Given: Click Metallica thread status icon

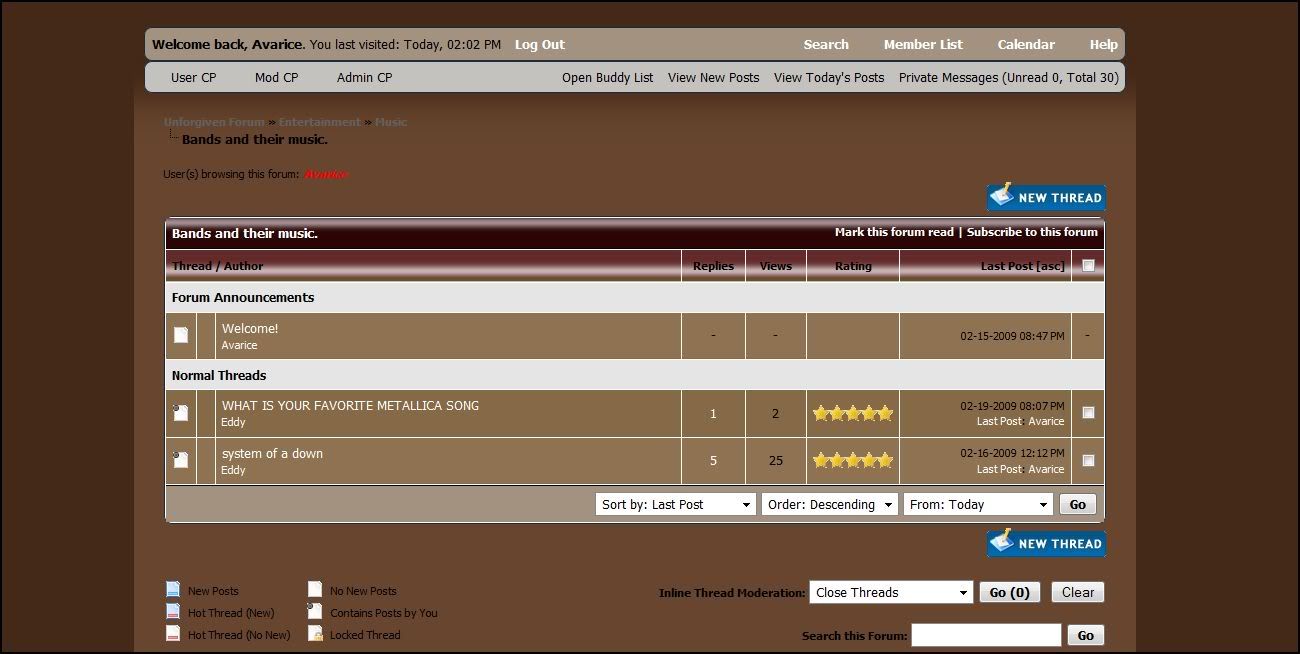Looking at the screenshot, I should [181, 413].
